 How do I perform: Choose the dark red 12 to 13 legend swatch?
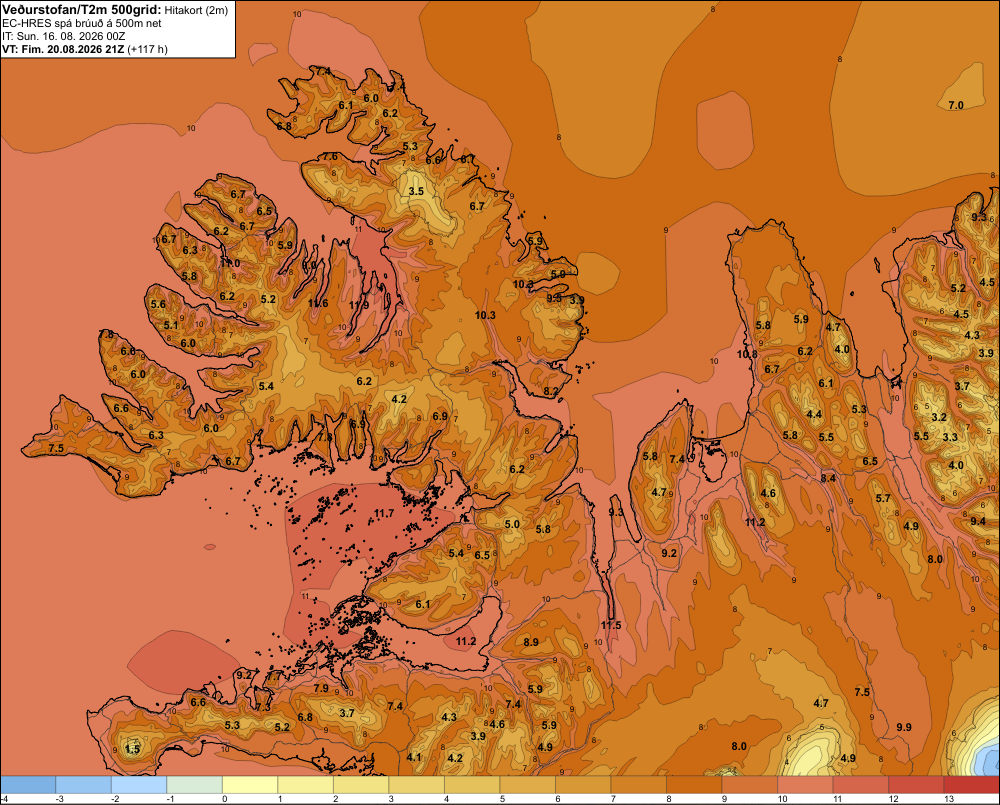click(916, 785)
